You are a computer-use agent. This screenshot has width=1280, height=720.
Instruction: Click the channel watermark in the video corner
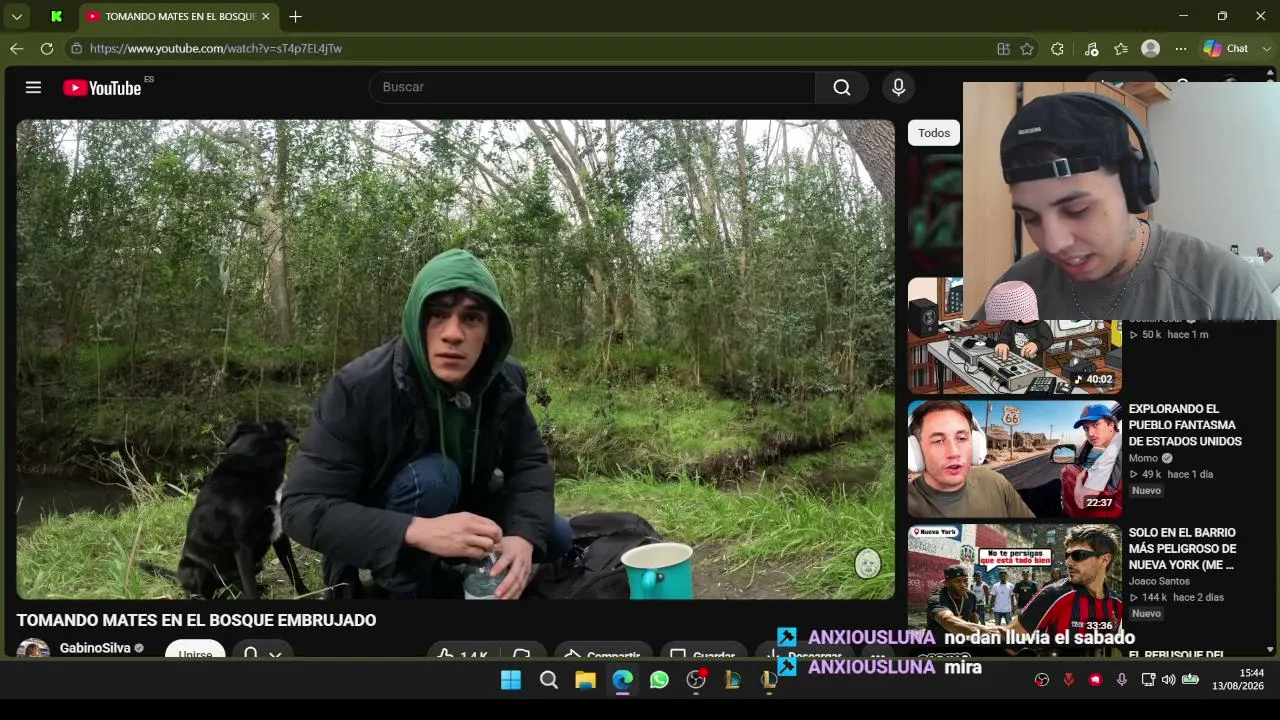[868, 563]
